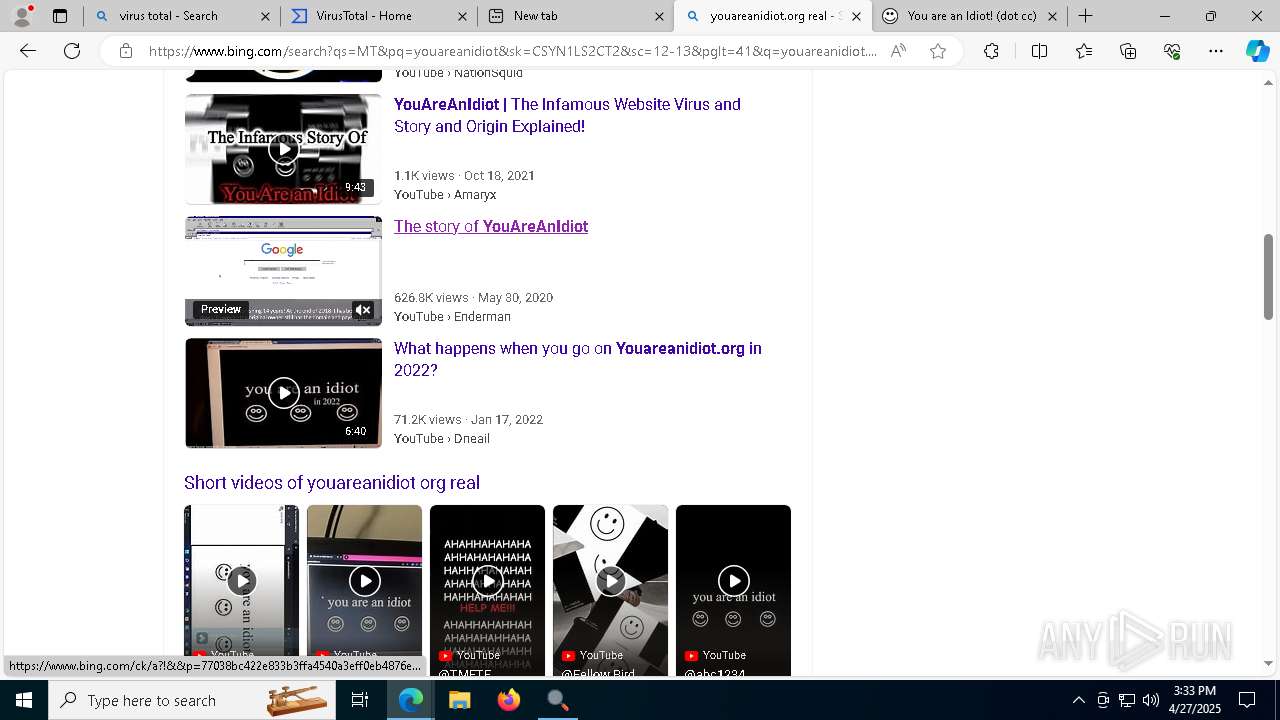Open the Extensions puzzle icon
Viewport: 1280px width, 720px height.
991,51
